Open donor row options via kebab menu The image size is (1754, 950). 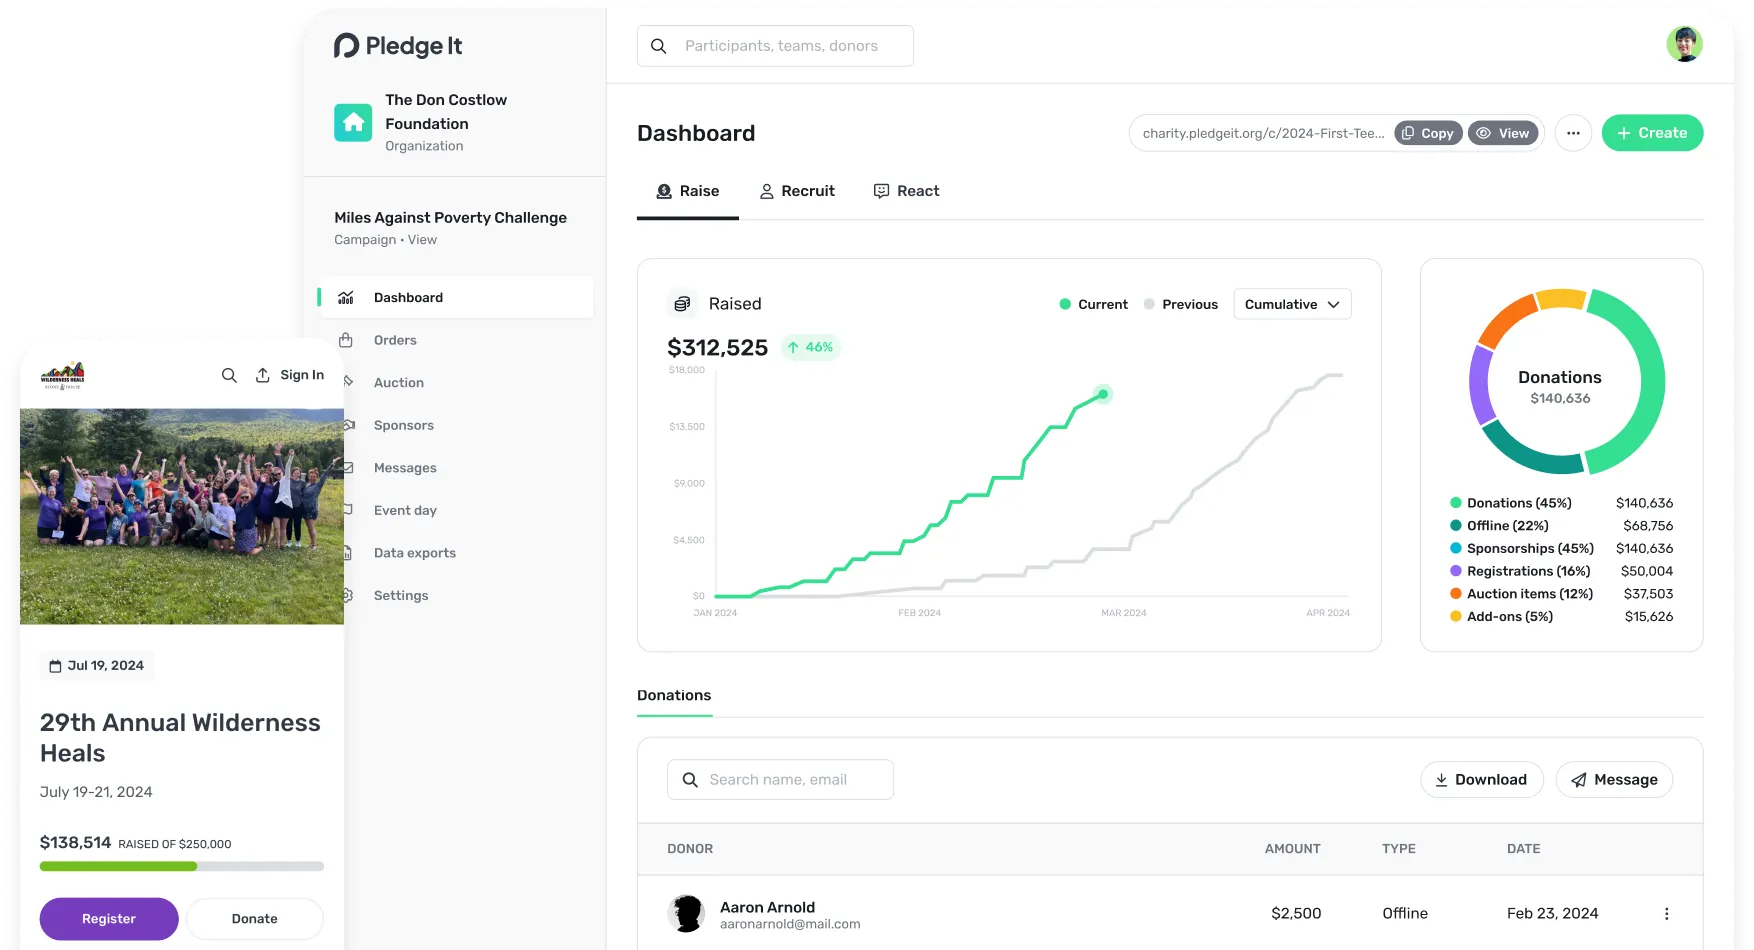pyautogui.click(x=1666, y=913)
